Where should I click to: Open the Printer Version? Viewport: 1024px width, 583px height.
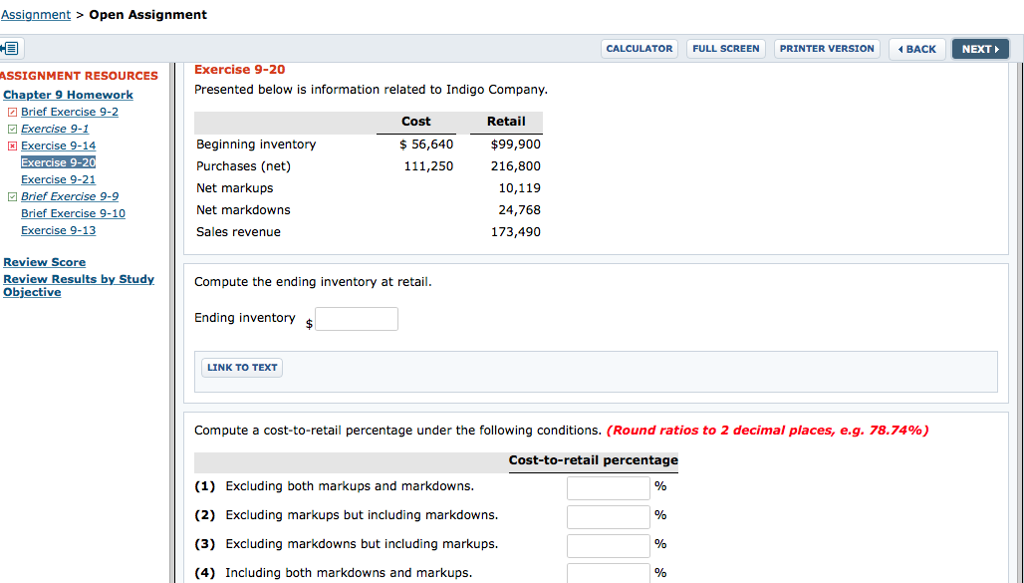point(826,48)
